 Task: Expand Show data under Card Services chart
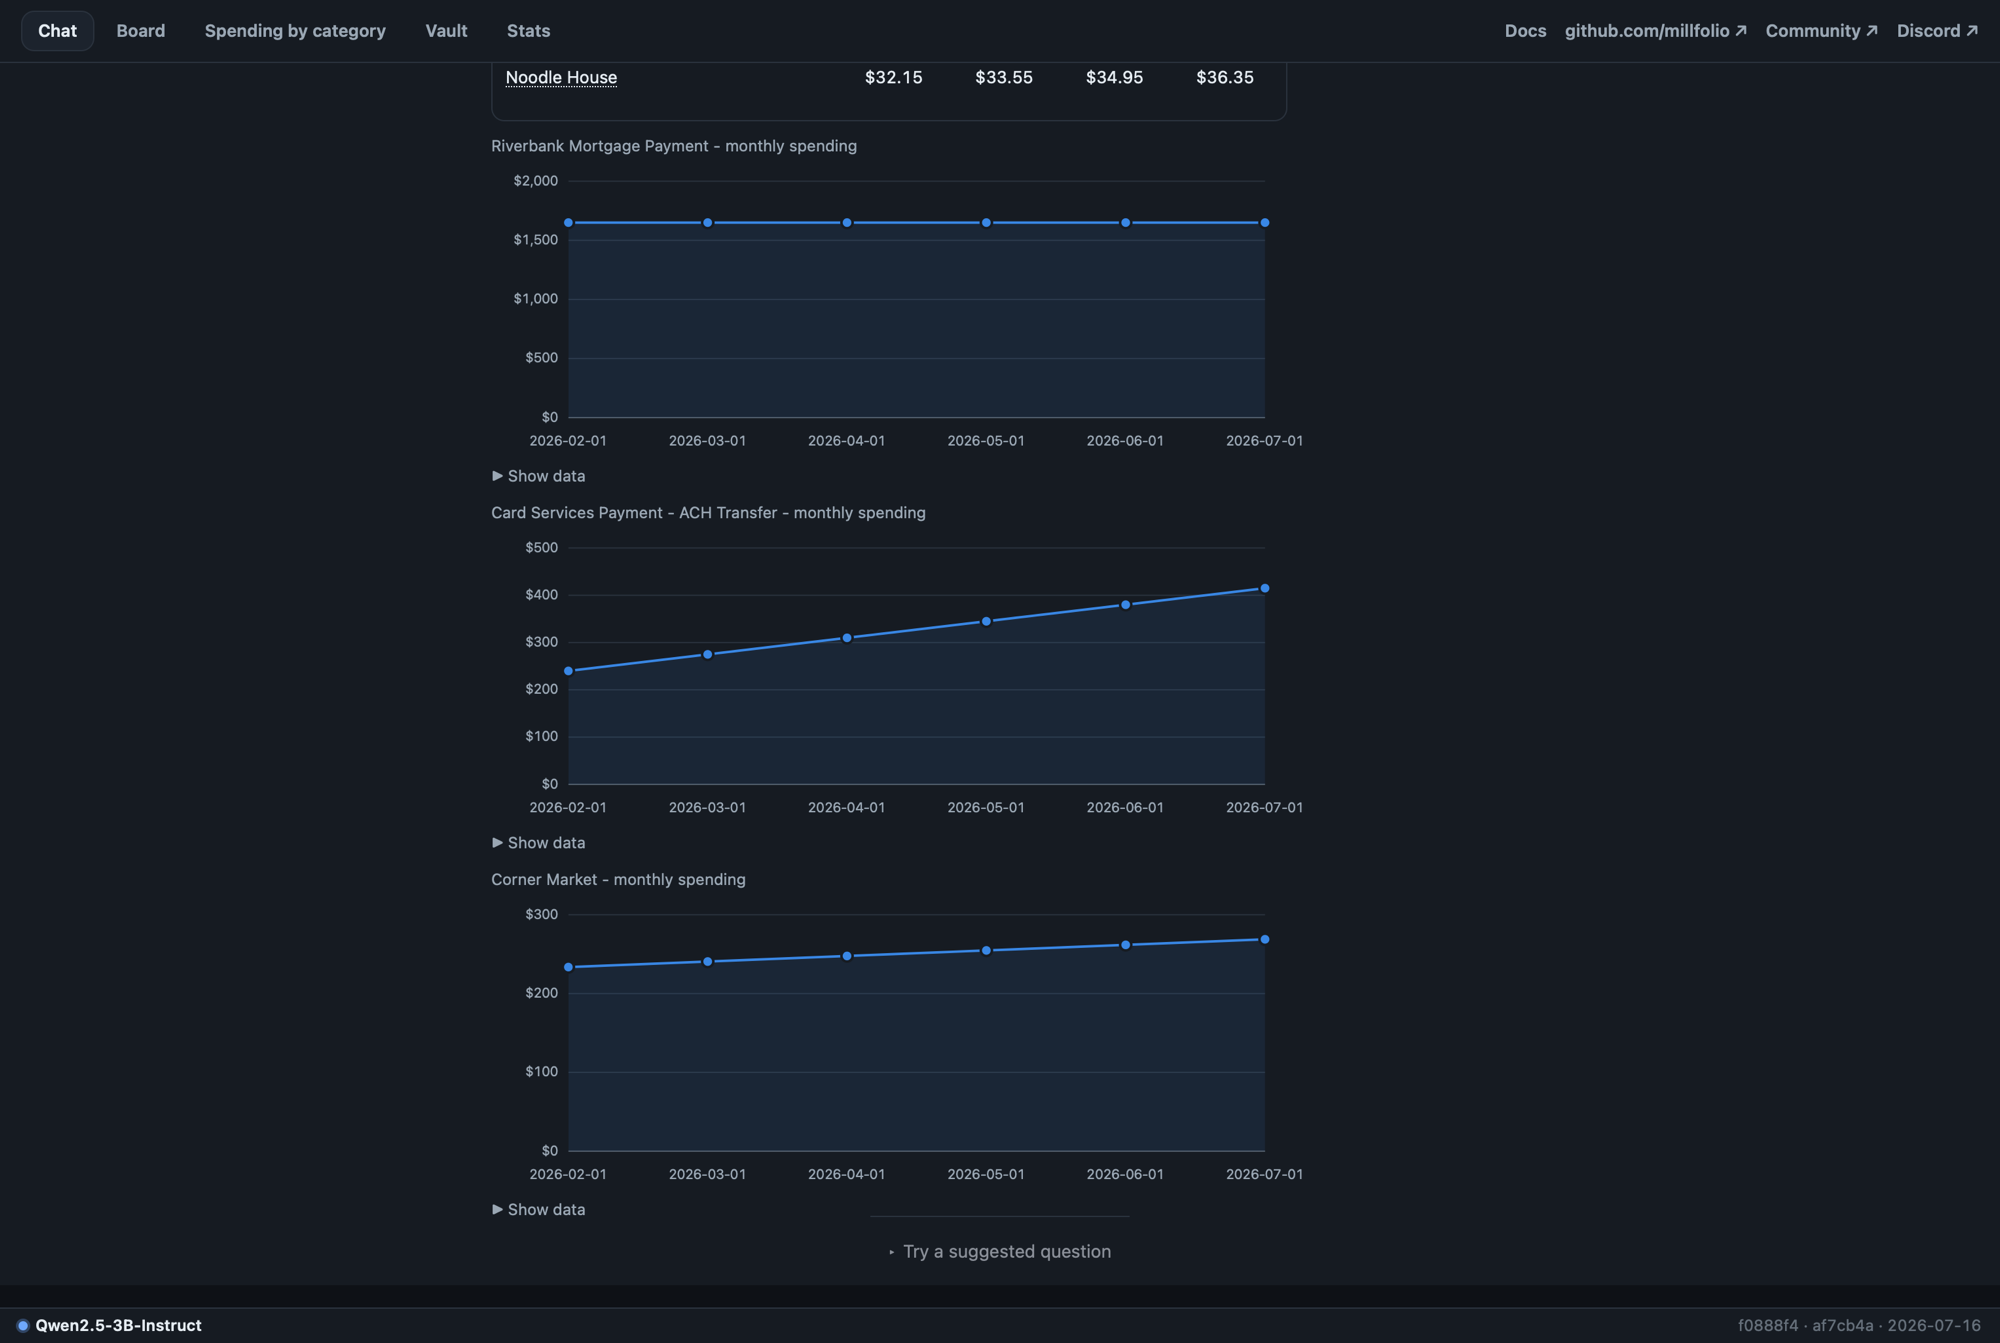[538, 843]
